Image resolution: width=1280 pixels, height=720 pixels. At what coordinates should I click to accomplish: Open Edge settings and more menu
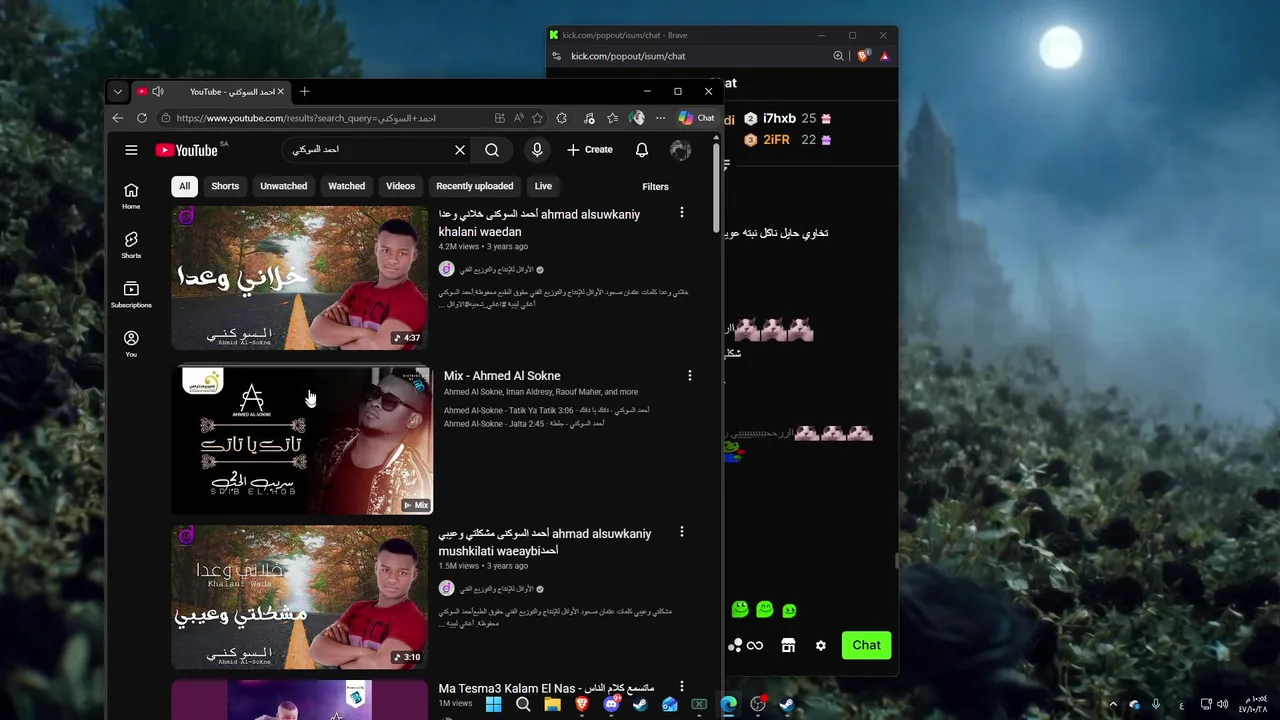pos(660,118)
